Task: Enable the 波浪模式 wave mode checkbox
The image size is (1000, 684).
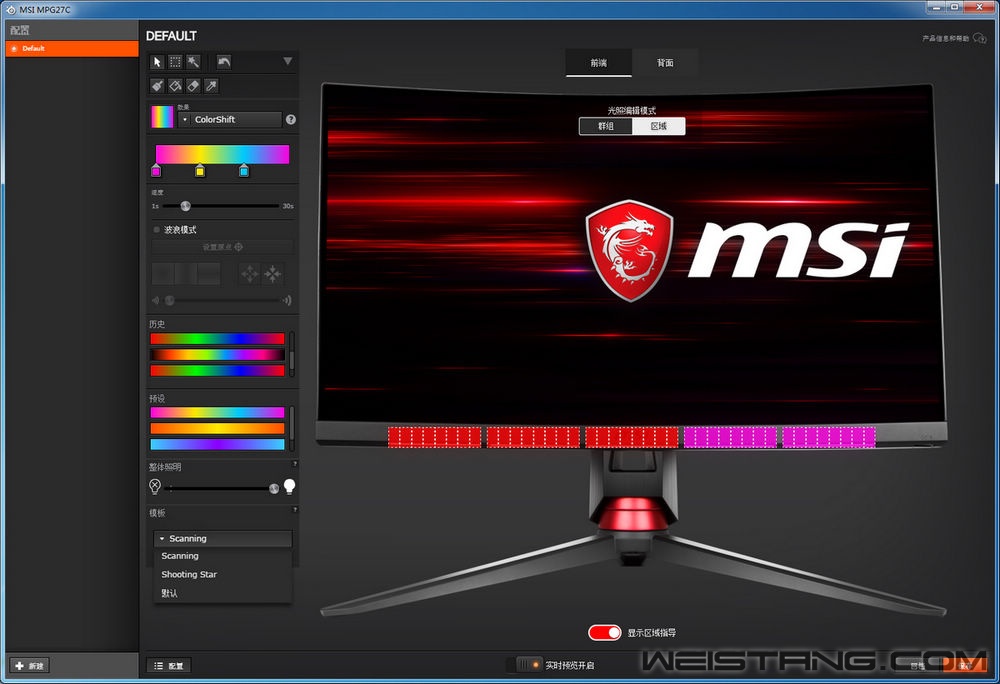Action: (x=156, y=229)
